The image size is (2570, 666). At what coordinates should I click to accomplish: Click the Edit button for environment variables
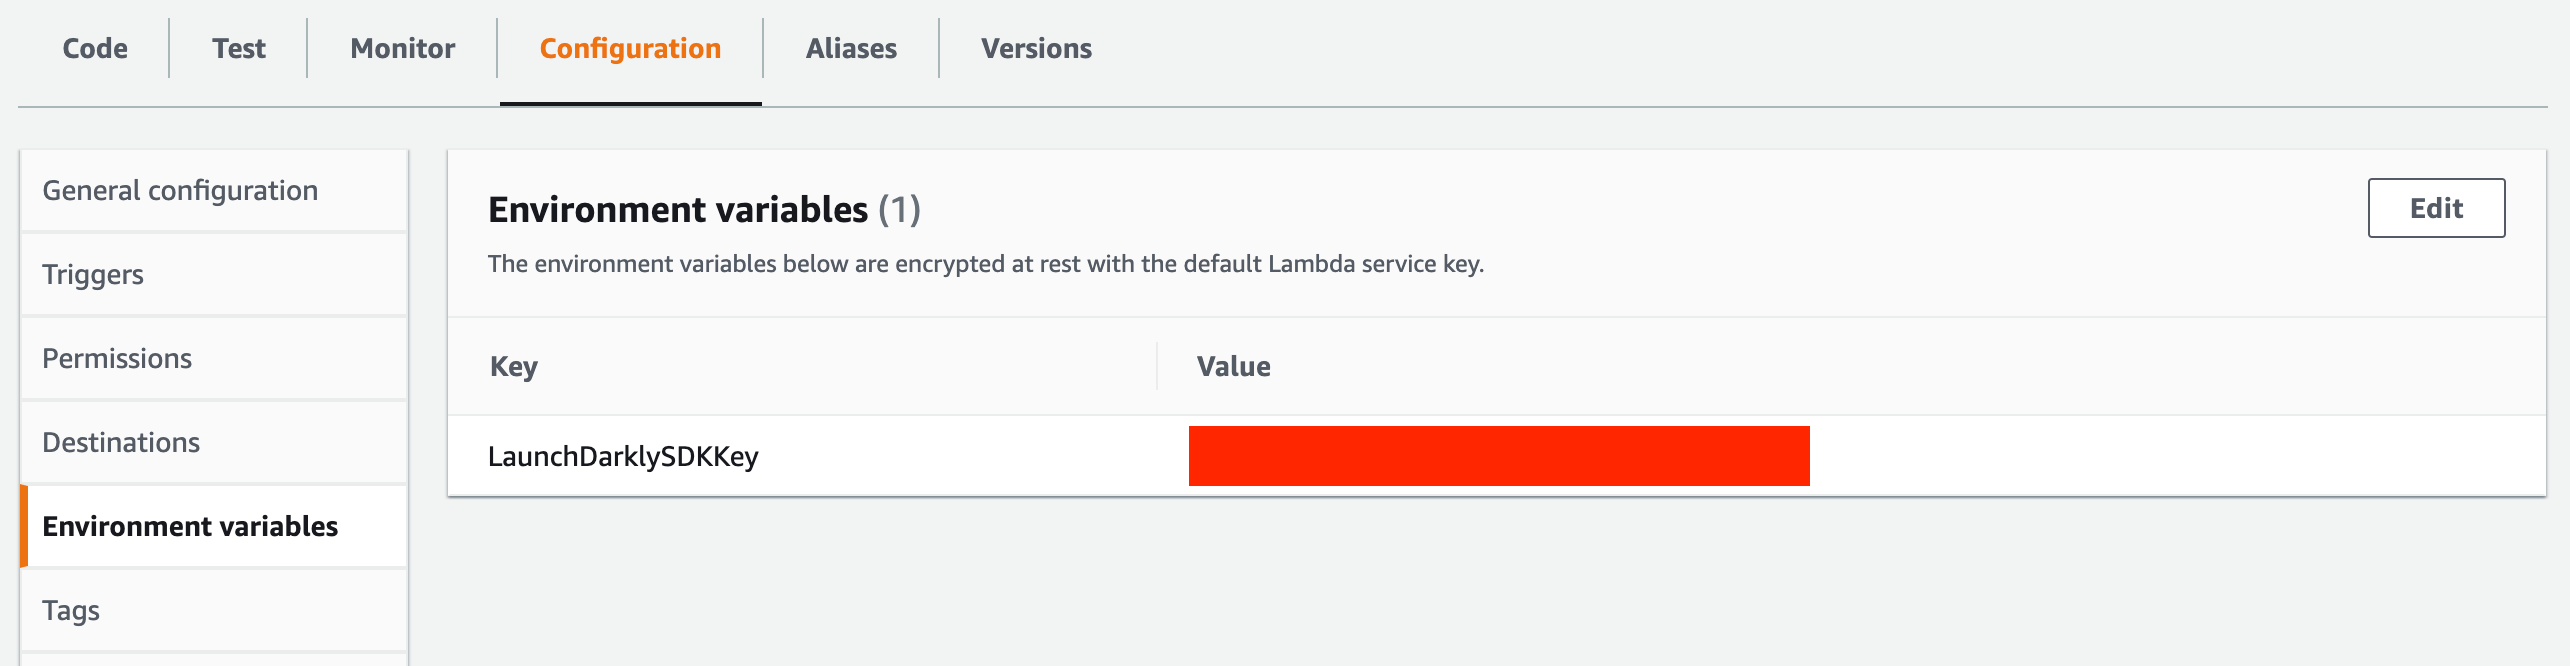[x=2437, y=207]
